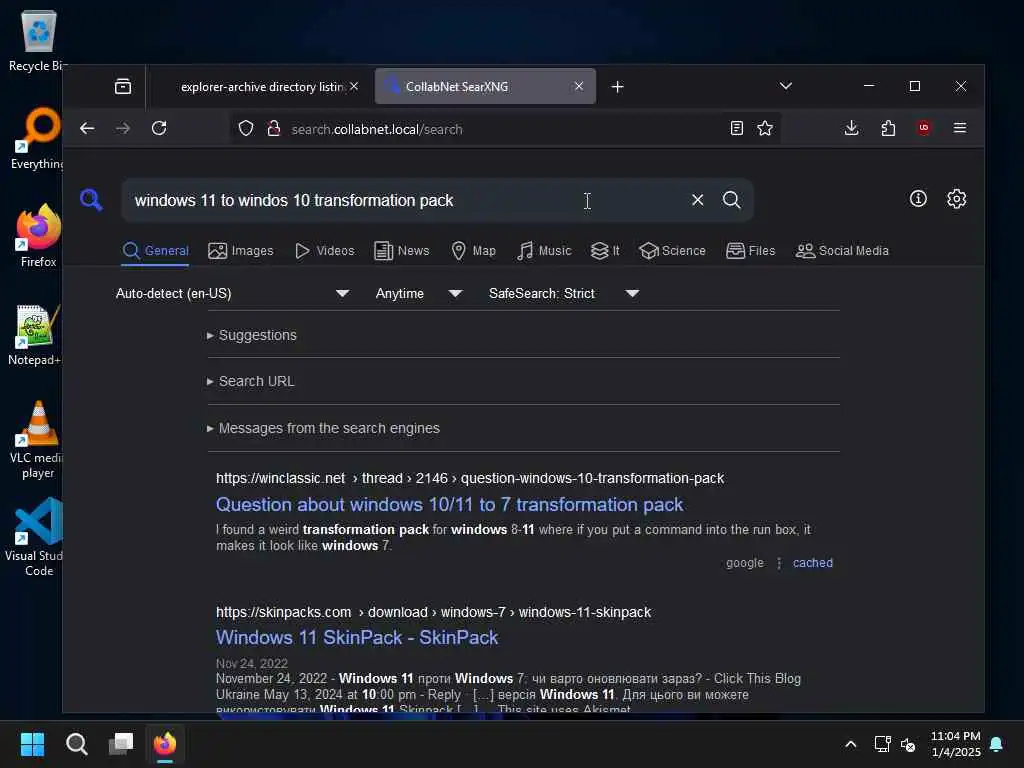The width and height of the screenshot is (1024, 768).
Task: Bookmark this page with star icon
Action: pos(765,128)
